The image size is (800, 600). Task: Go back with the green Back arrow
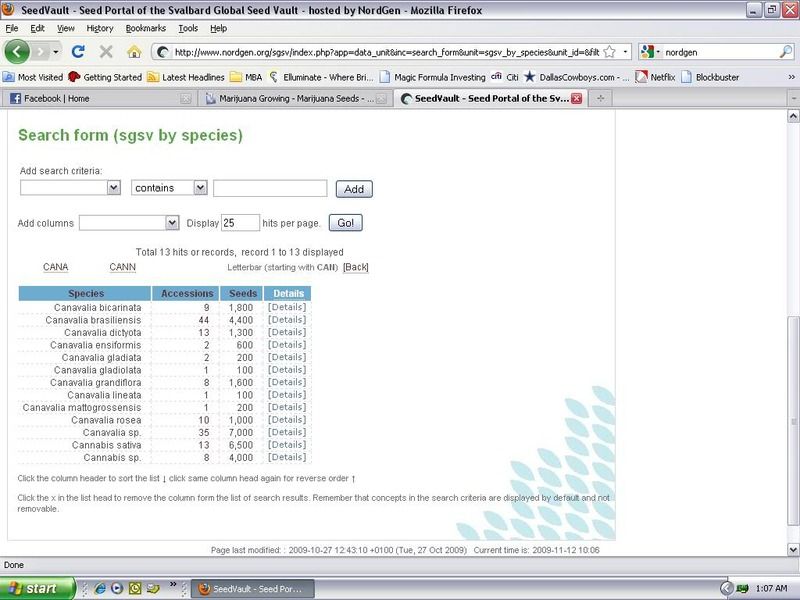pos(16,52)
